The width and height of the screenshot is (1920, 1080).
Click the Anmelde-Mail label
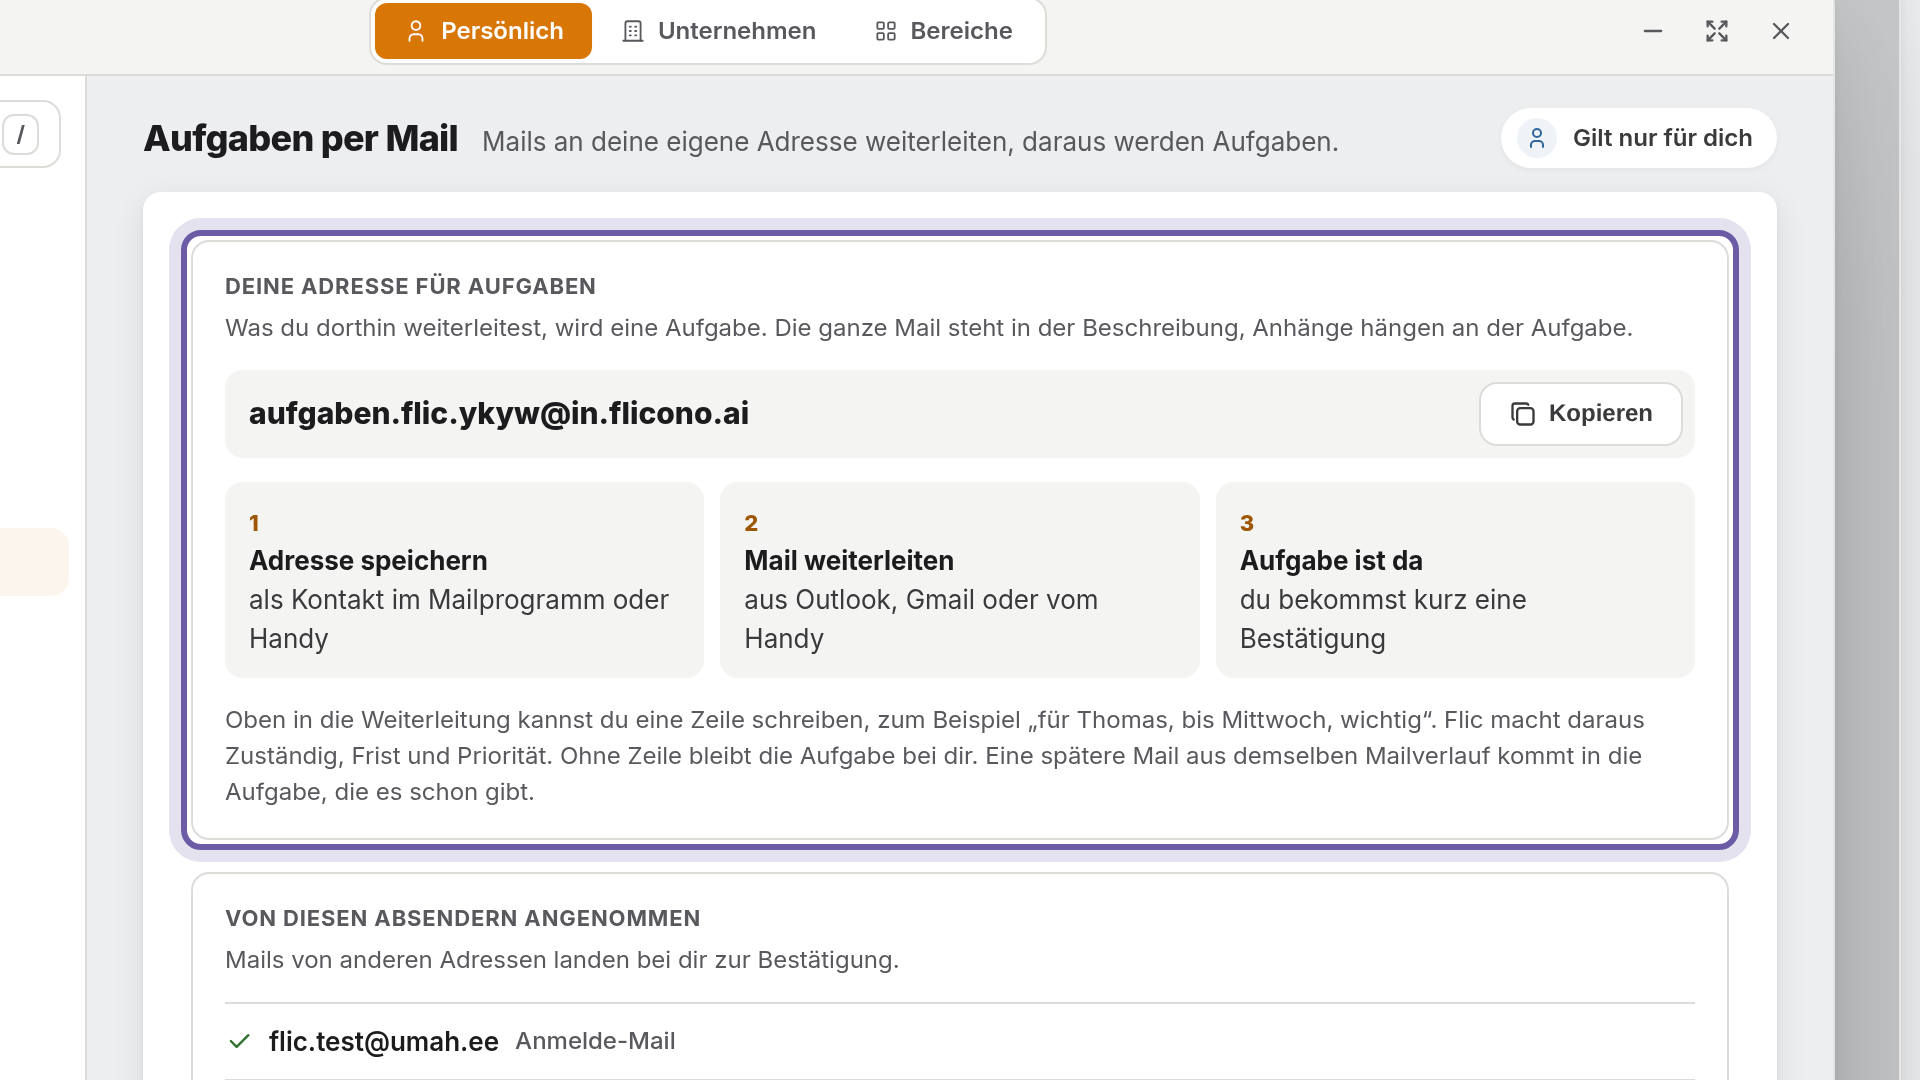tap(595, 1041)
